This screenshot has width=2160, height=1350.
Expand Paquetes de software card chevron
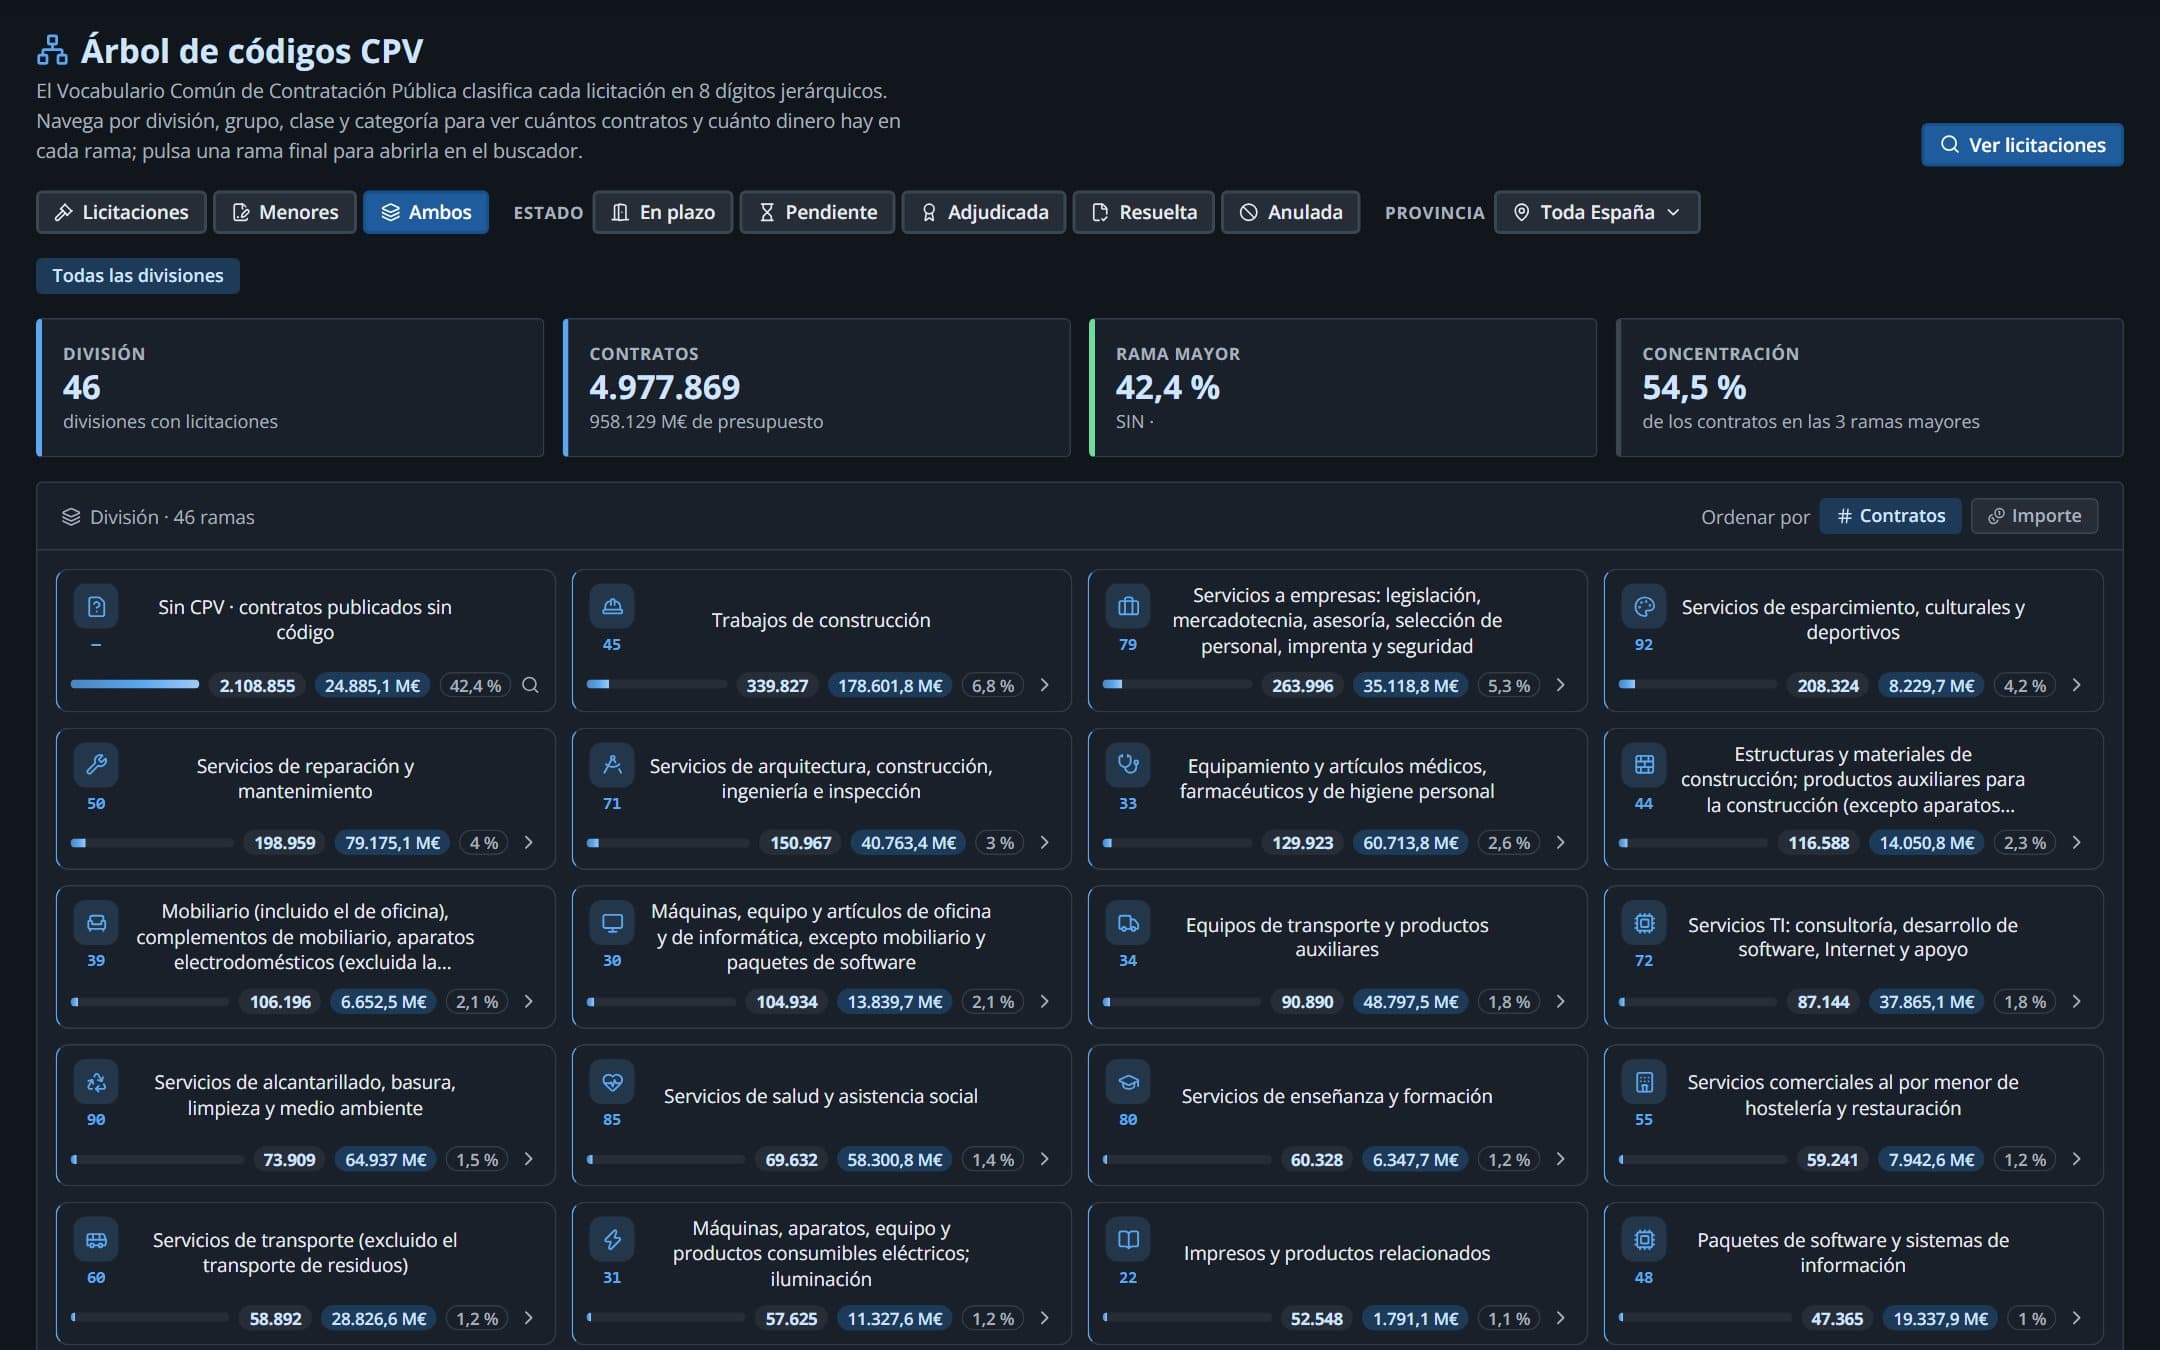click(x=2077, y=1318)
